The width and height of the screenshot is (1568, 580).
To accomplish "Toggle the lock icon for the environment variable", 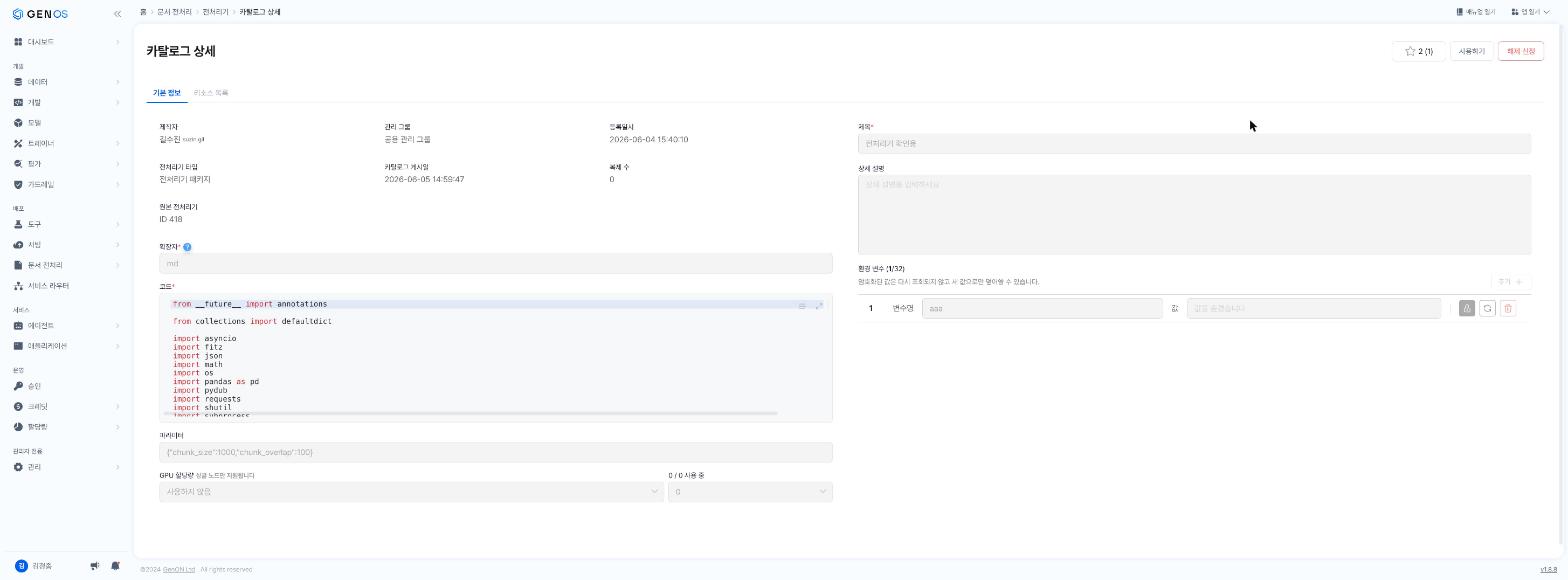I will pyautogui.click(x=1467, y=308).
